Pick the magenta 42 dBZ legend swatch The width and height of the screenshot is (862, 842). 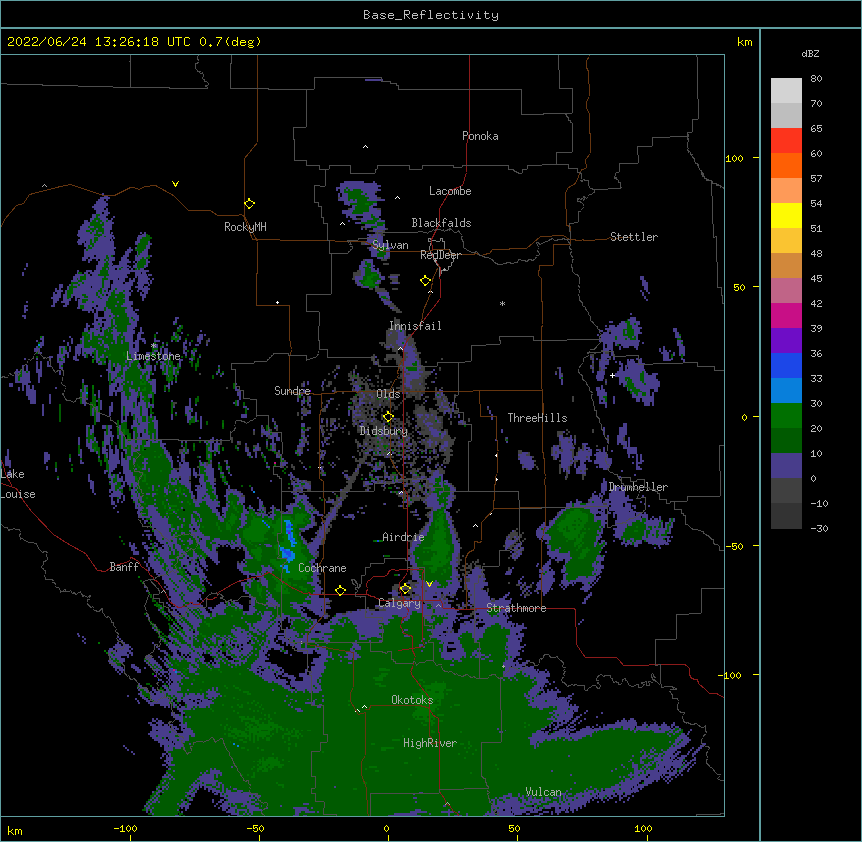(786, 315)
